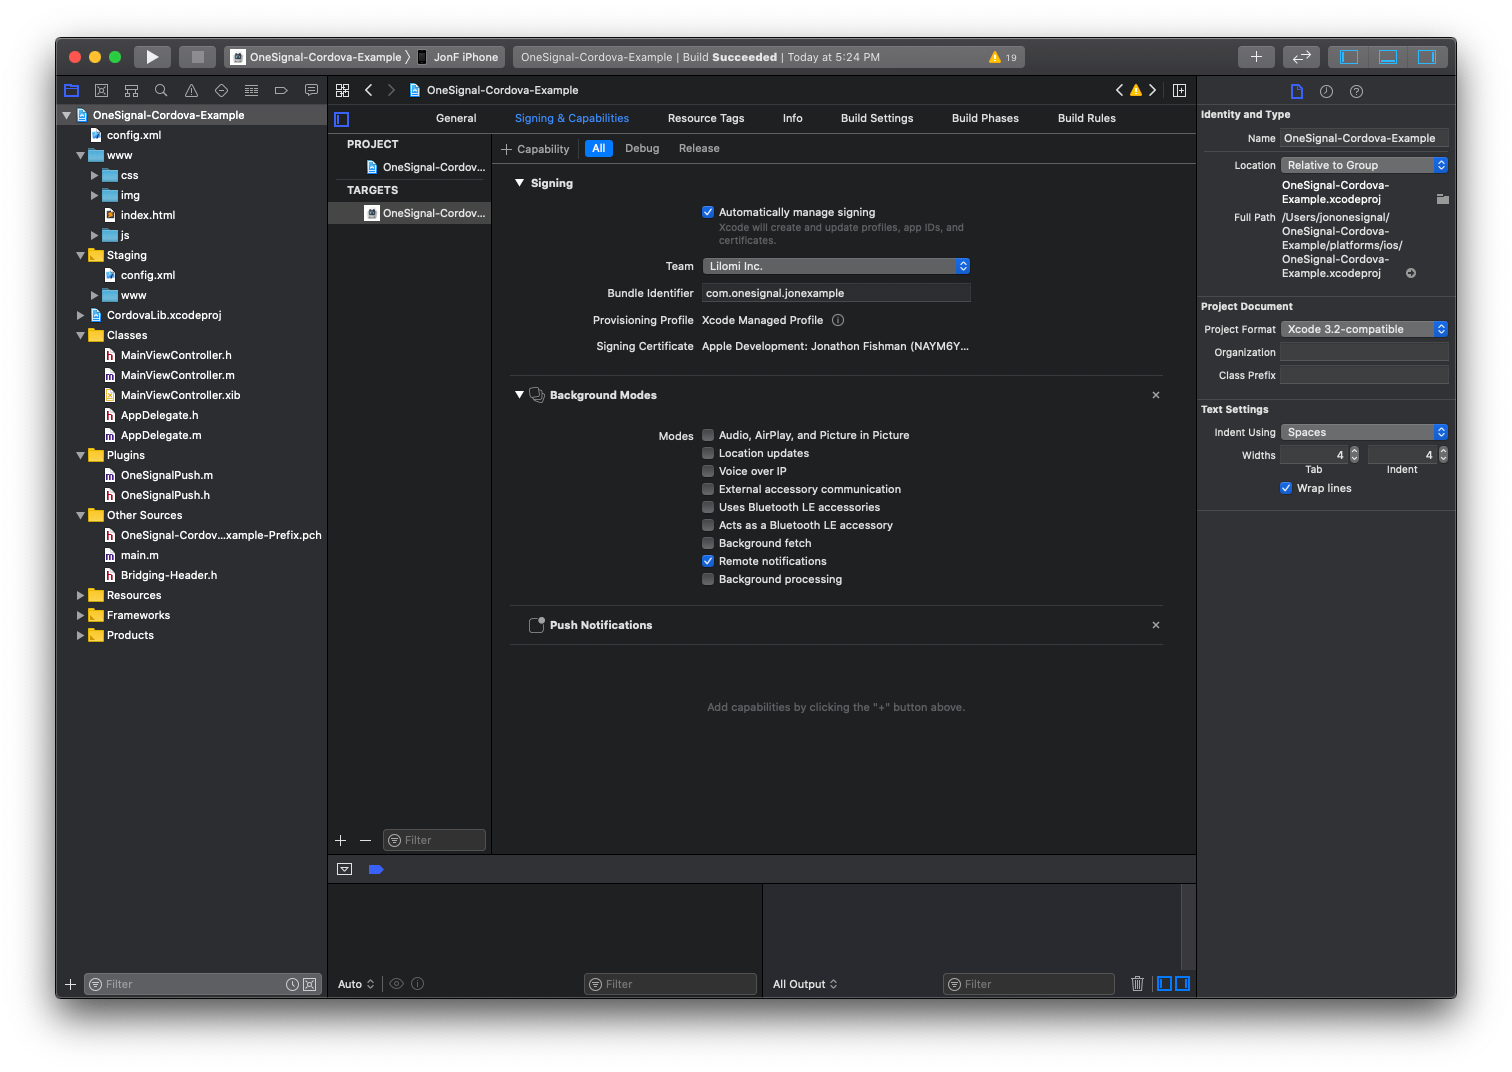Open the All Output console selector
Image resolution: width=1512 pixels, height=1072 pixels.
[805, 984]
